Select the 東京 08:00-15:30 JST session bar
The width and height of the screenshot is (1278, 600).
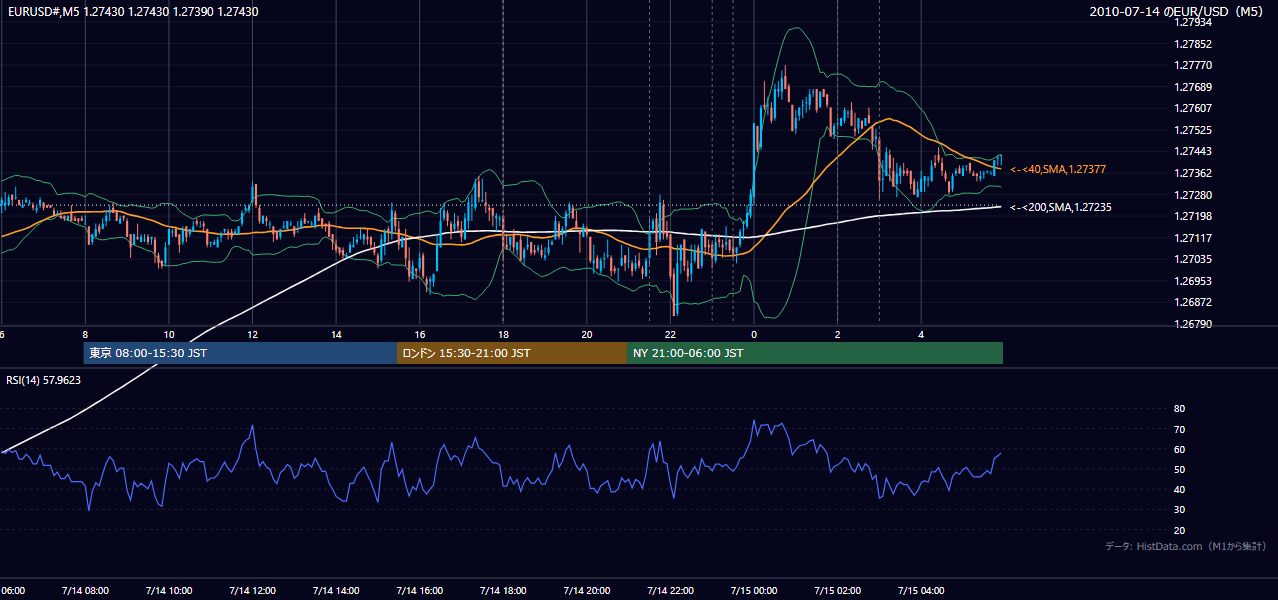[x=240, y=353]
